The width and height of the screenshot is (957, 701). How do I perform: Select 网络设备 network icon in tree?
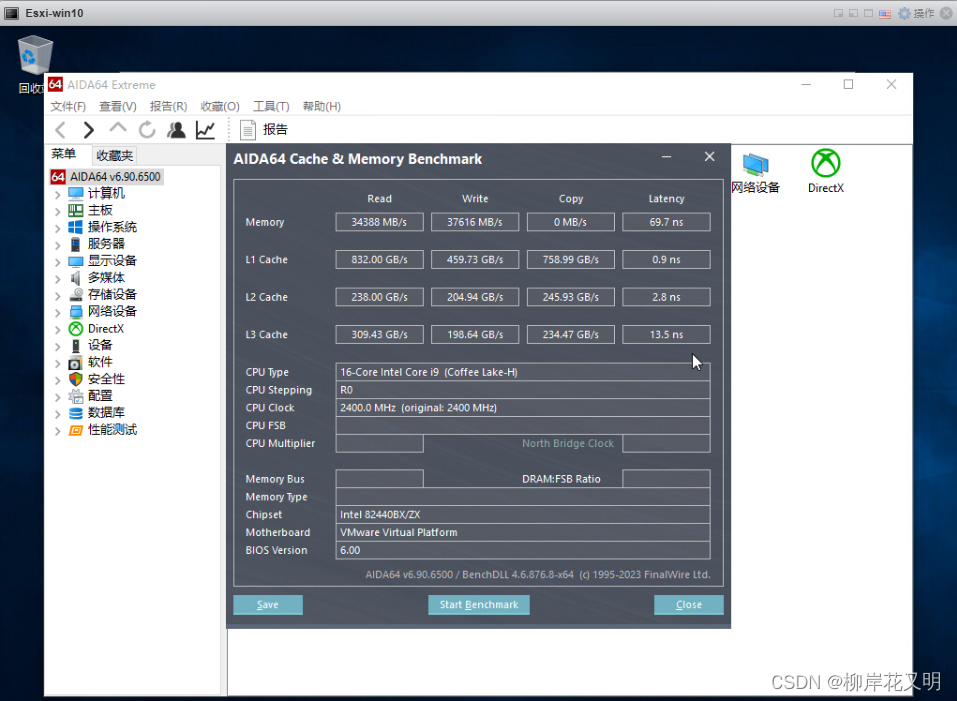[76, 312]
